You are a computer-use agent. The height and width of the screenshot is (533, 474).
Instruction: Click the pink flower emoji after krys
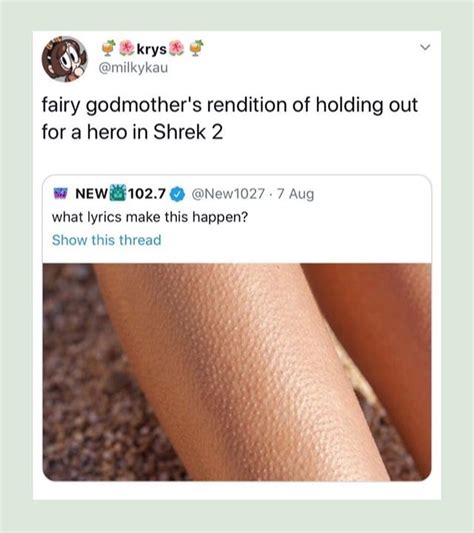point(176,48)
